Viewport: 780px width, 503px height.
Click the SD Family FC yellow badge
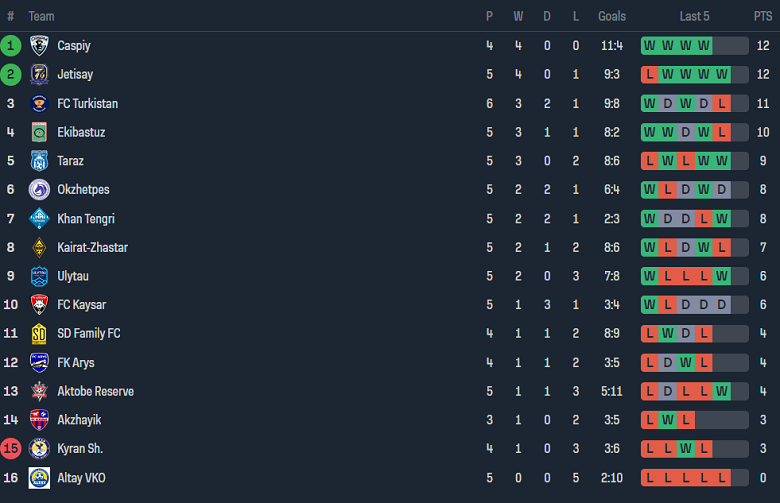click(x=39, y=334)
